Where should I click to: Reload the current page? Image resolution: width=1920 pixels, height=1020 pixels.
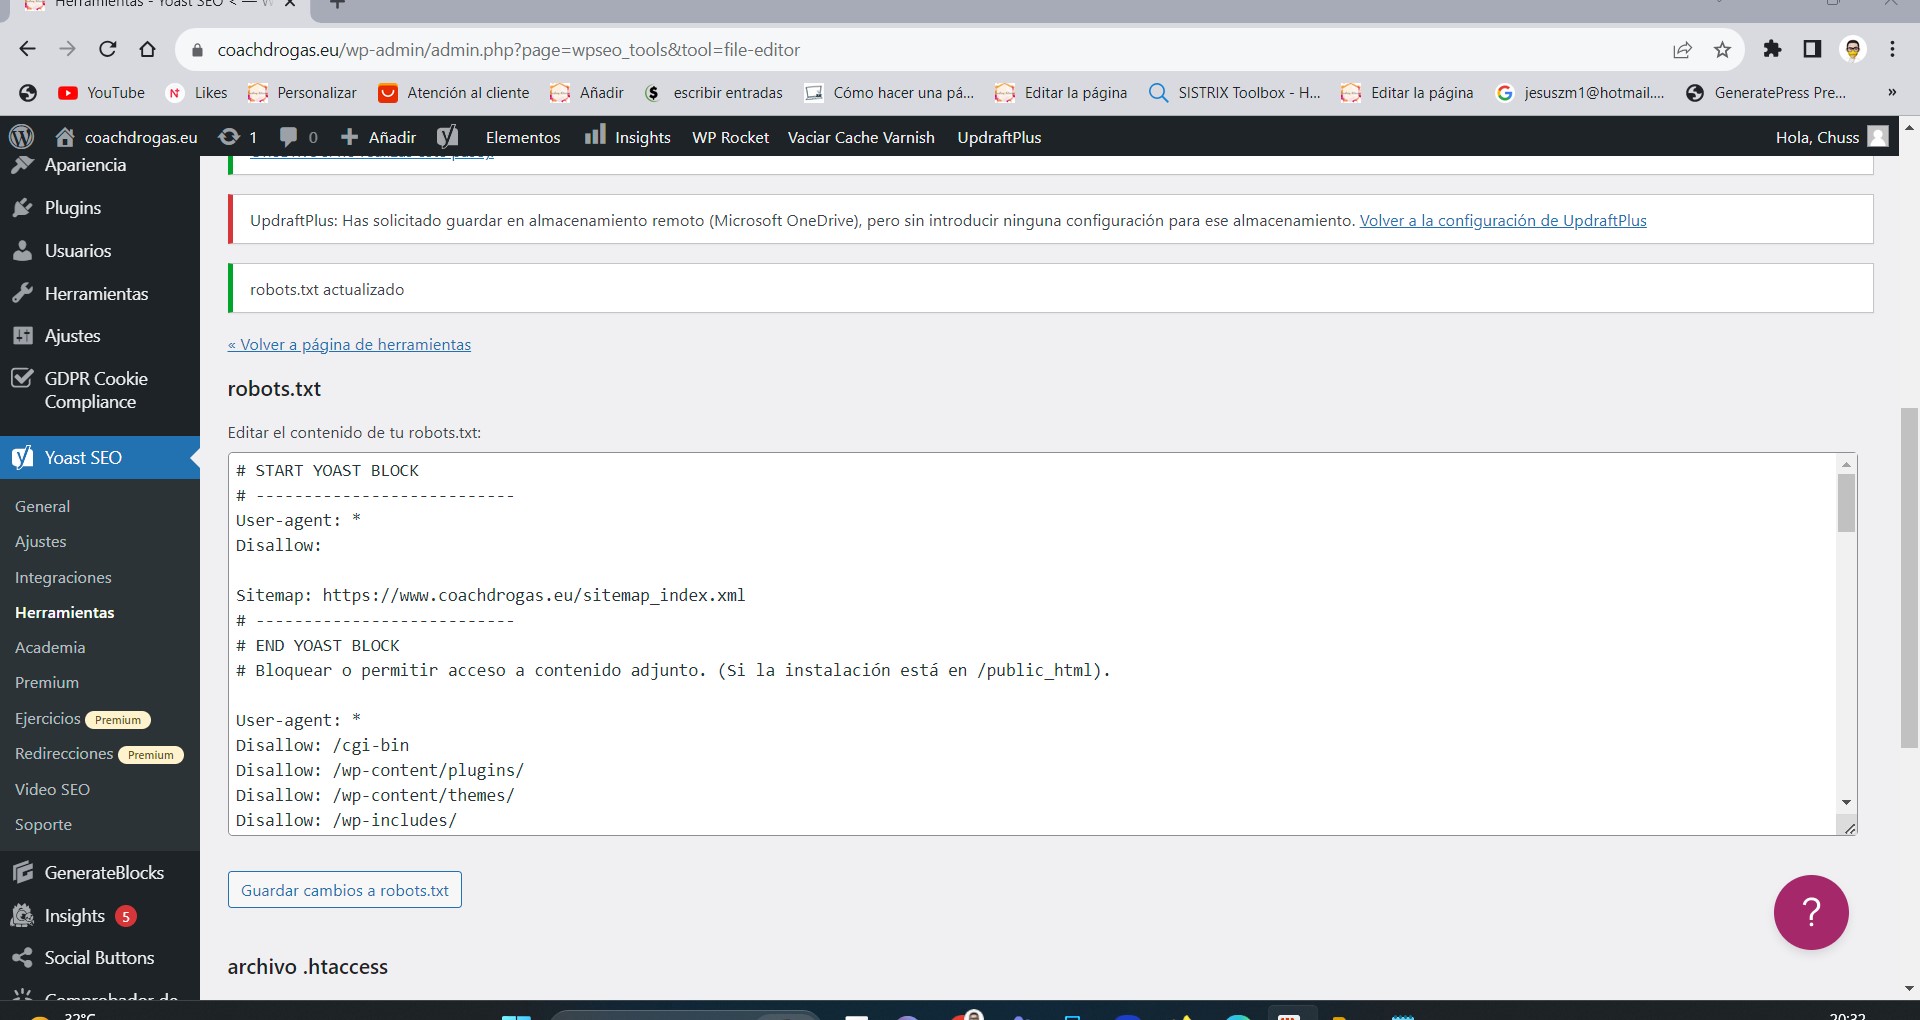click(x=107, y=49)
